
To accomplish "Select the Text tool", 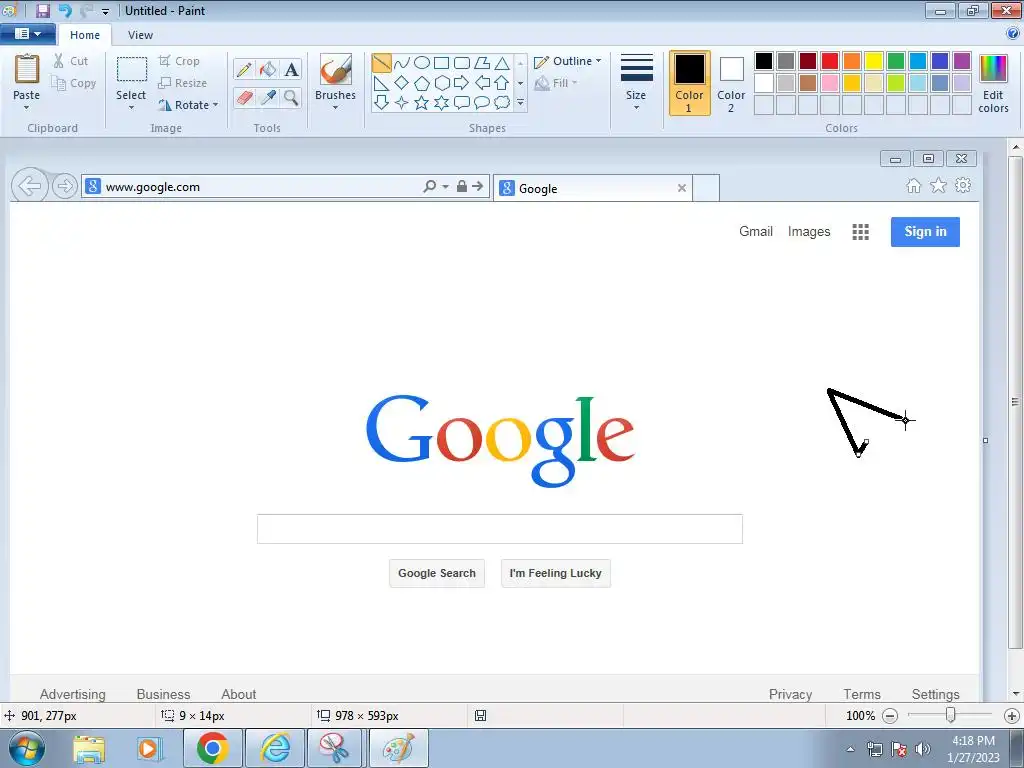I will (291, 70).
